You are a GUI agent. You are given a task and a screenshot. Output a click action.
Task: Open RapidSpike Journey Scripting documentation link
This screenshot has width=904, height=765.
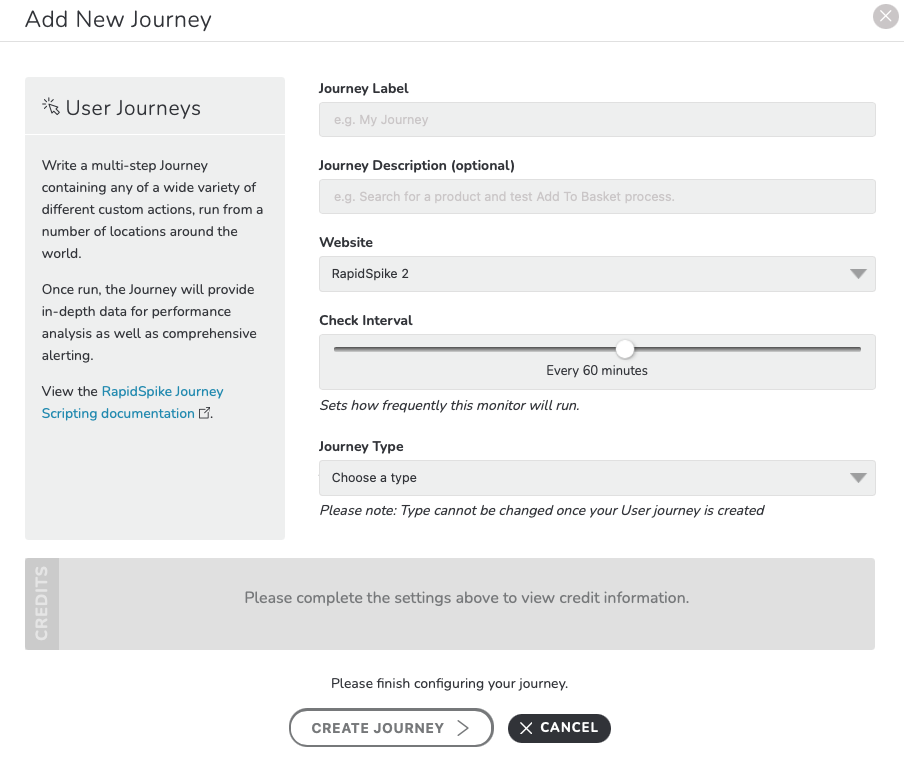point(132,402)
